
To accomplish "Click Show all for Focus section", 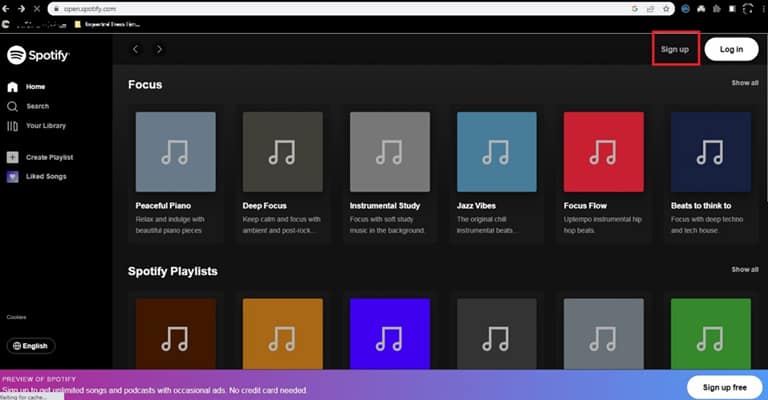I will (745, 83).
